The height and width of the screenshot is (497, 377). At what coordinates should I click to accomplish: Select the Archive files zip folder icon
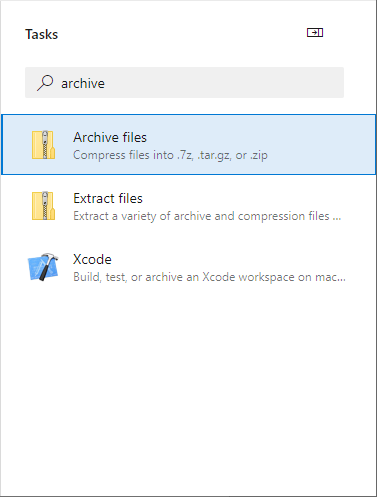click(x=43, y=145)
